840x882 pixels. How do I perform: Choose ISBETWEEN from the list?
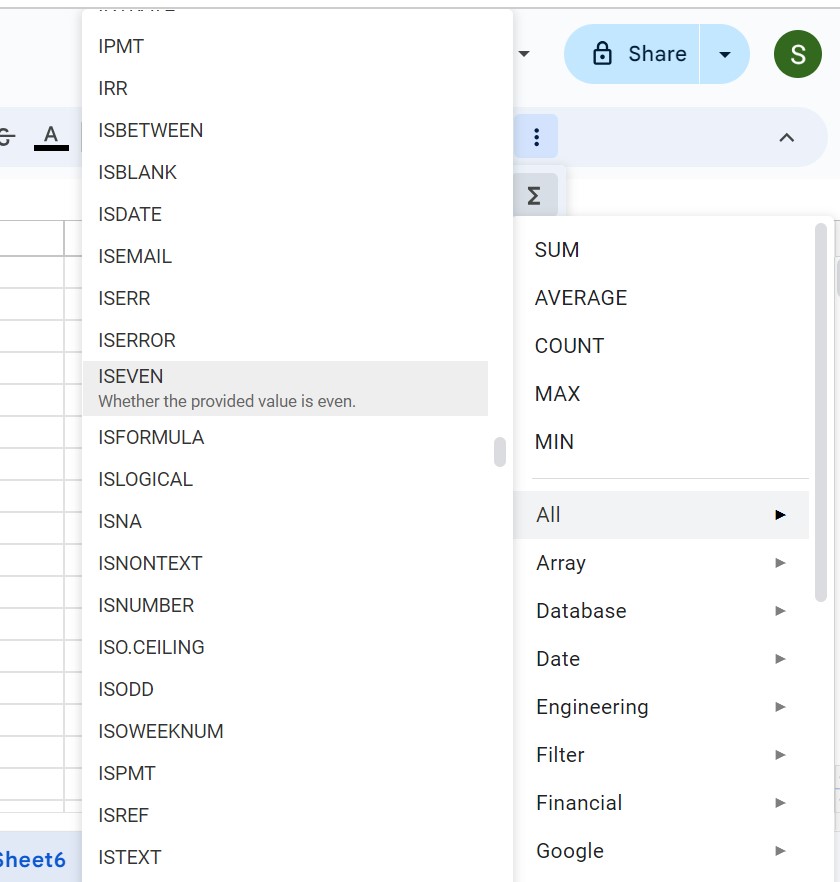click(x=285, y=130)
